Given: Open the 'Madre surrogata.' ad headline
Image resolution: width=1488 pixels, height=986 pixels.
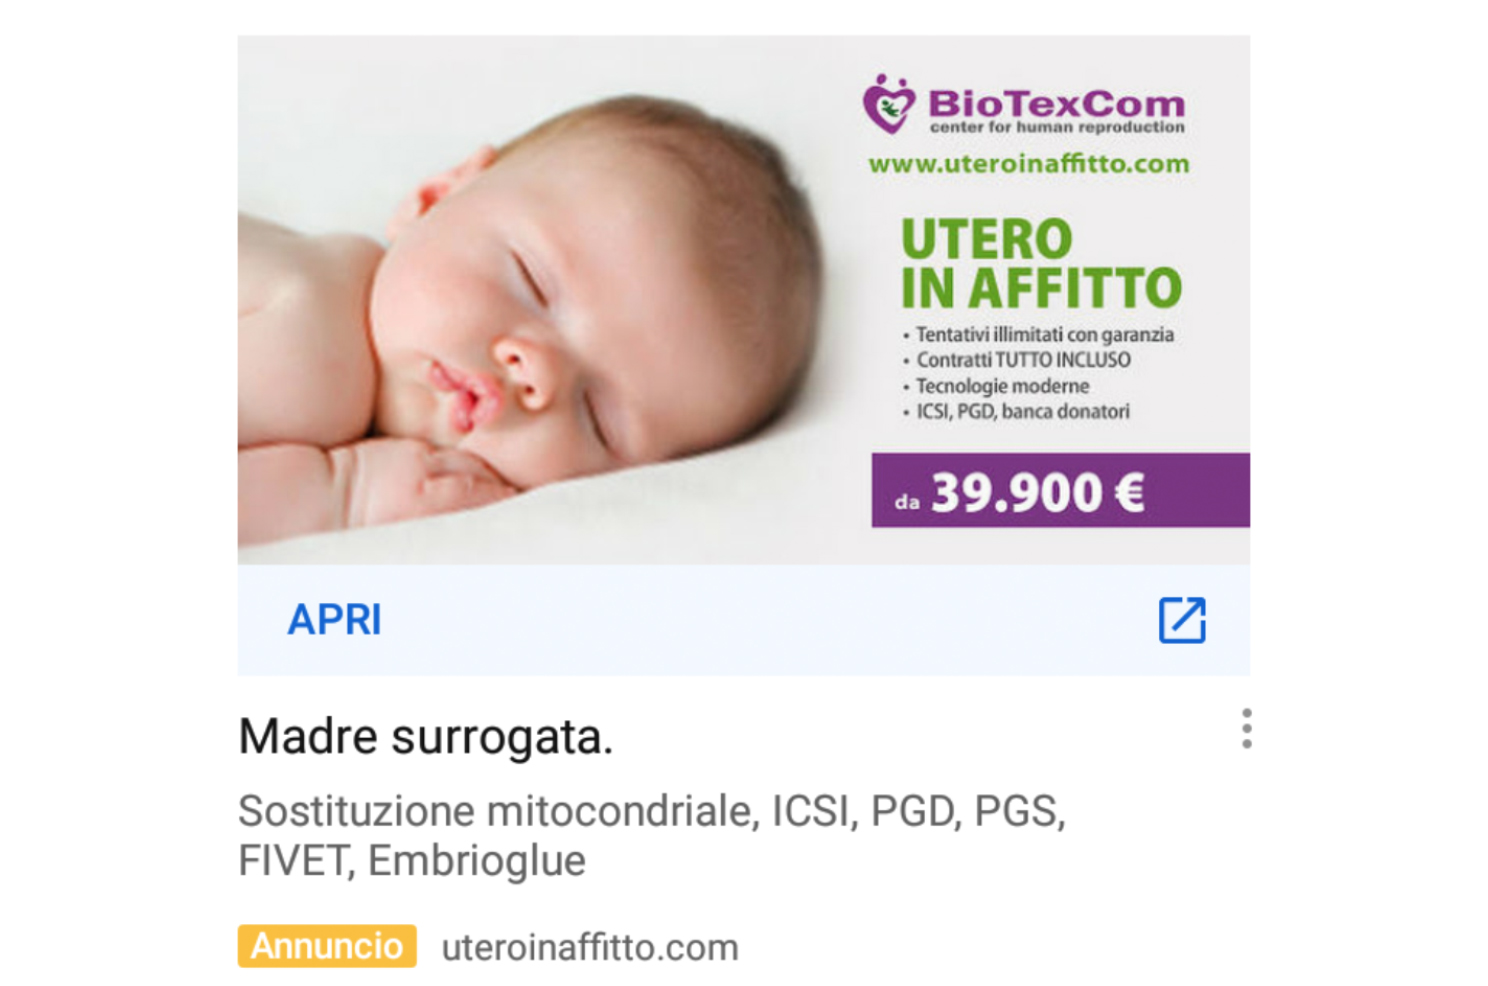Looking at the screenshot, I should click(x=425, y=737).
